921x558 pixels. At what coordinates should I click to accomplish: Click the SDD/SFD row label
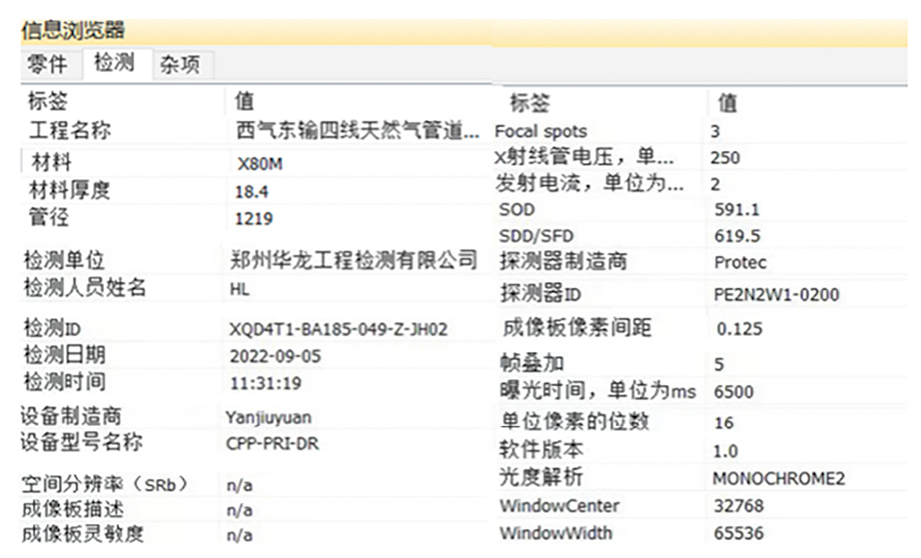[534, 236]
